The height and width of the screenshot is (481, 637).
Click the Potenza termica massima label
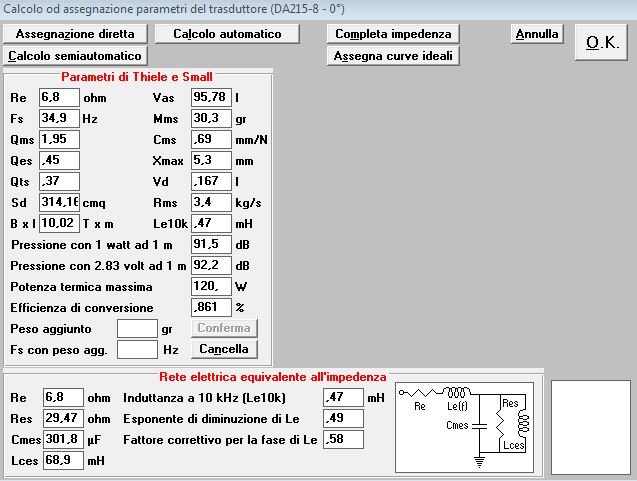click(81, 287)
